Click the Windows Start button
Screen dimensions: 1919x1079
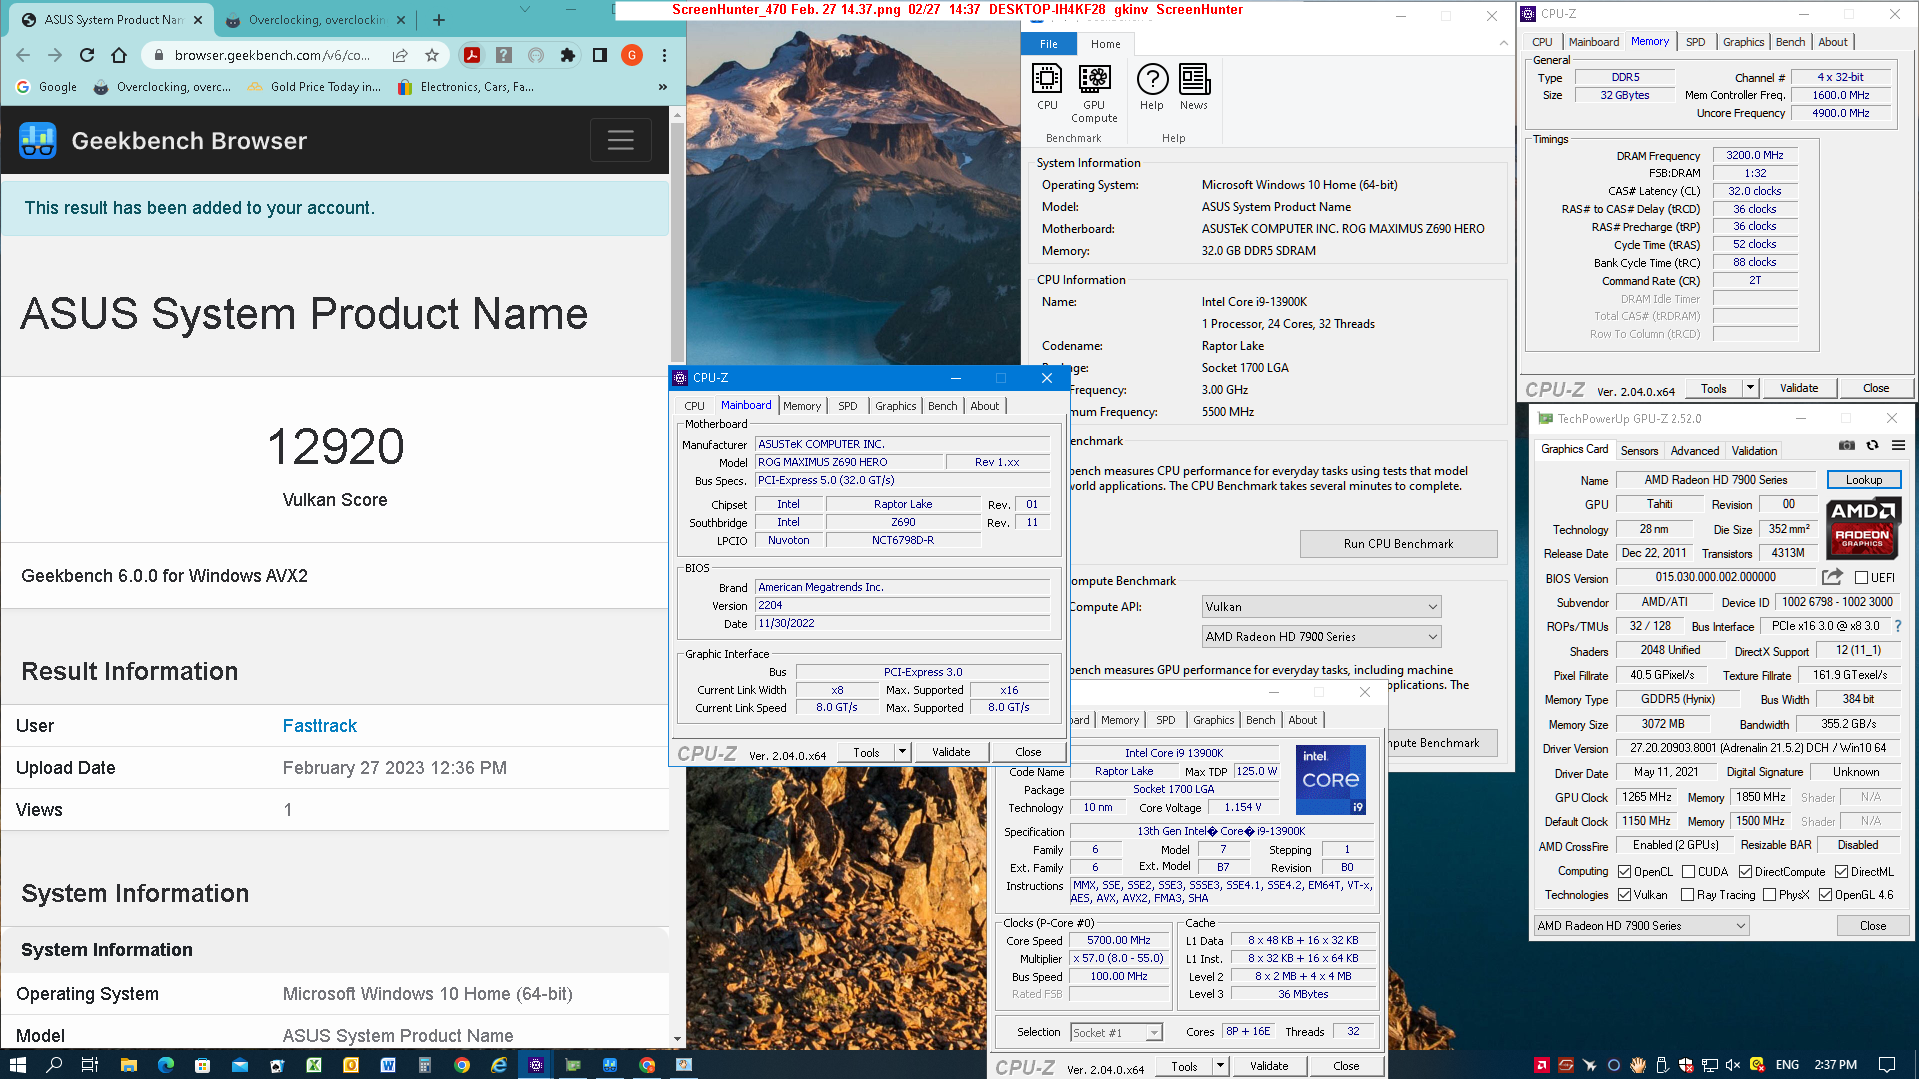pyautogui.click(x=17, y=1065)
